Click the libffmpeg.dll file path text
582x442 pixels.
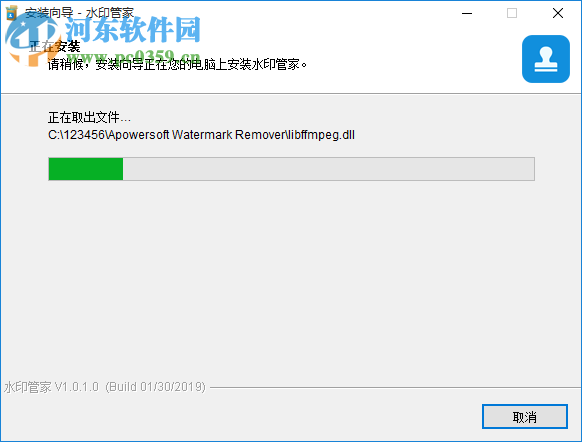coord(201,135)
